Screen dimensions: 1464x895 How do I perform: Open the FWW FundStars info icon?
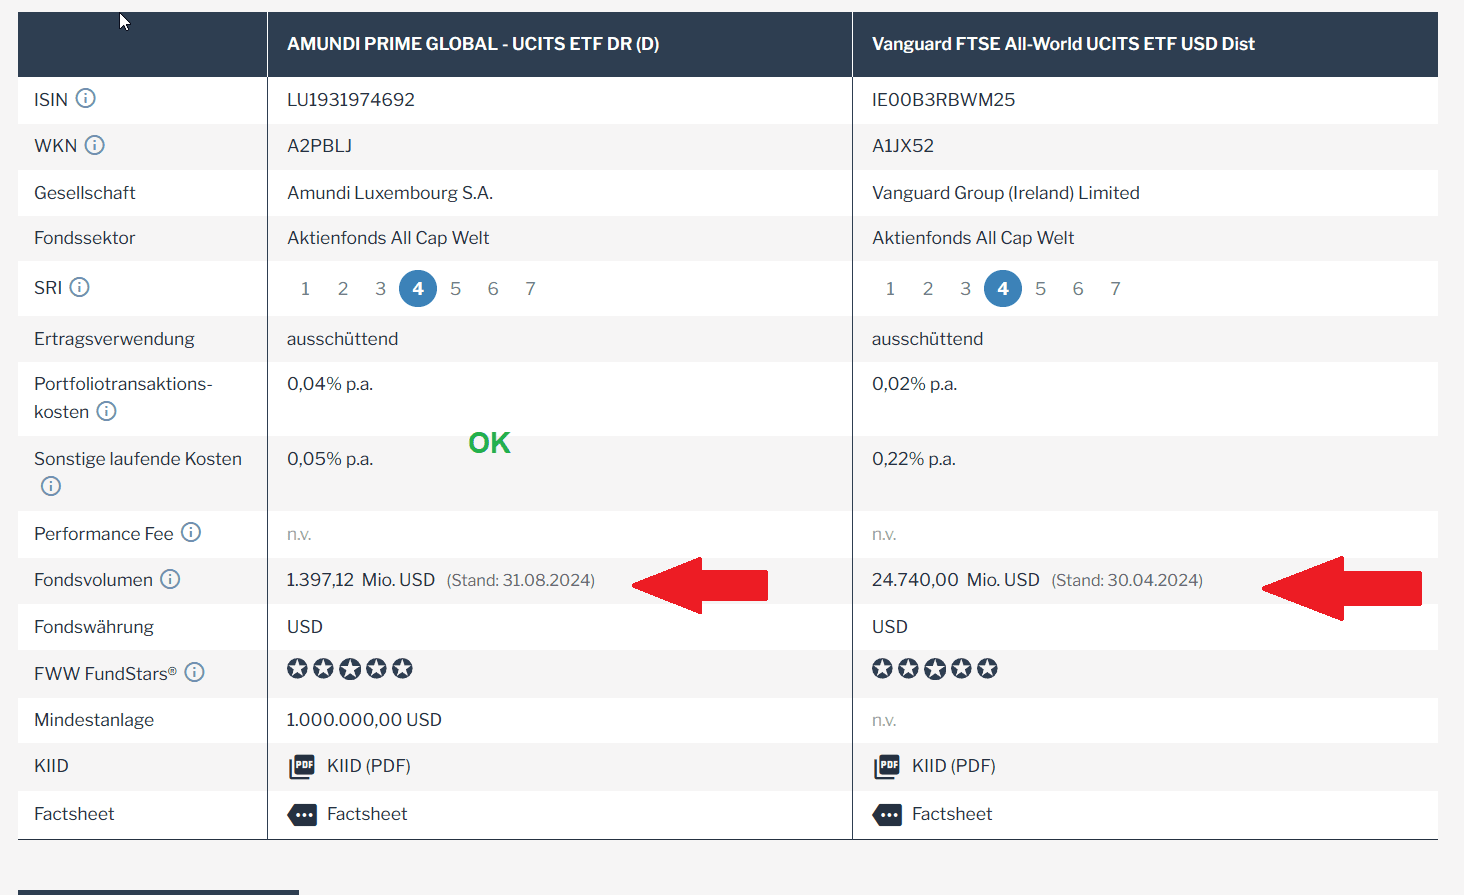click(195, 672)
